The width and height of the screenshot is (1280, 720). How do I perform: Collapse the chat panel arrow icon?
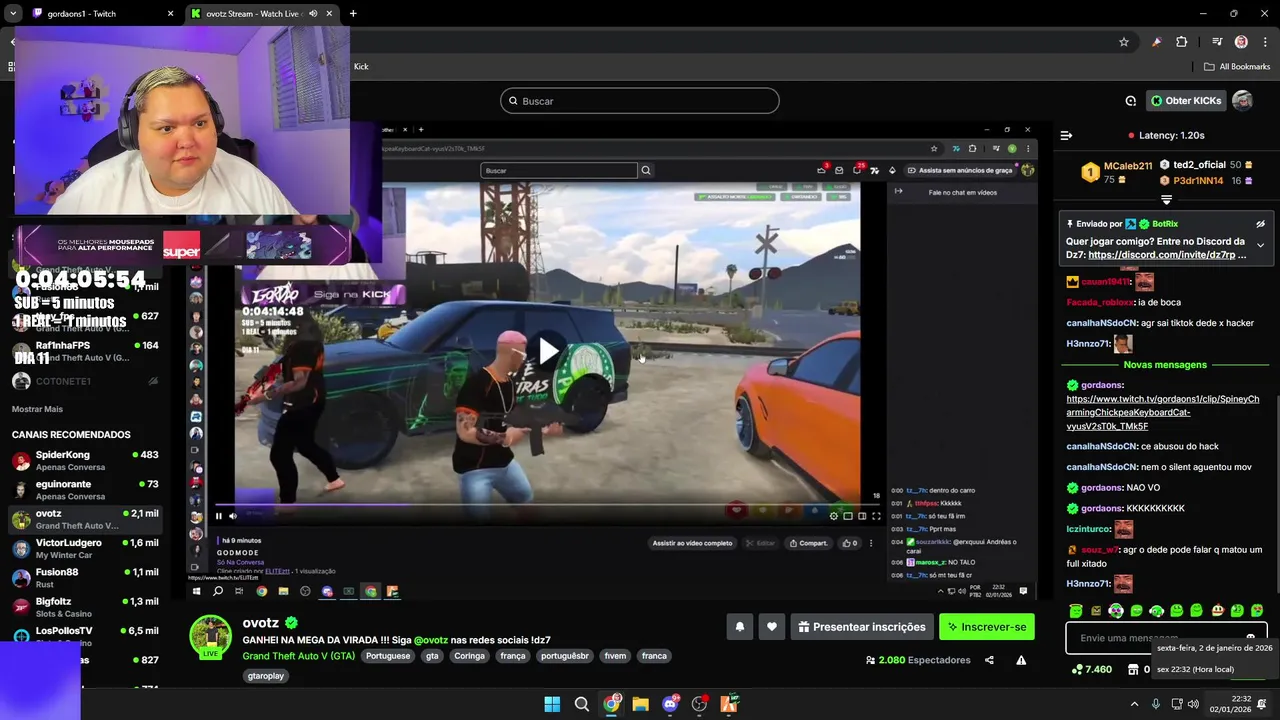click(1066, 135)
